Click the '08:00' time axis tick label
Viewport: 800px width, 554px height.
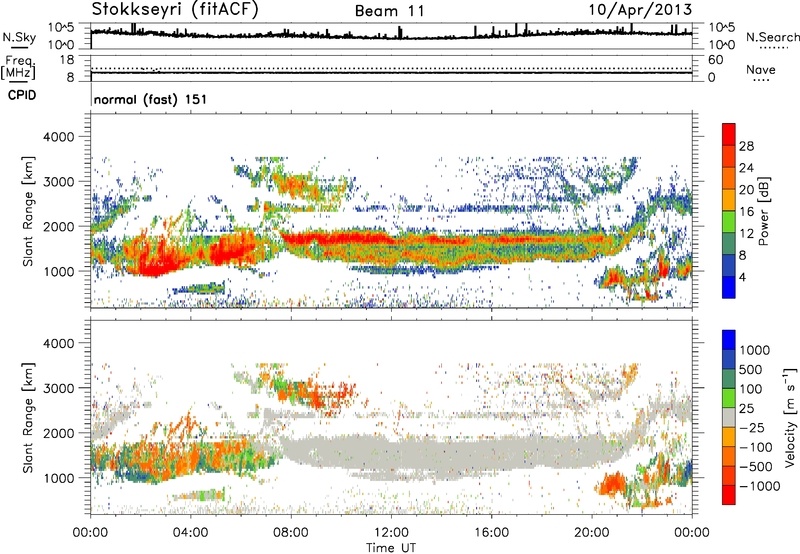291,532
